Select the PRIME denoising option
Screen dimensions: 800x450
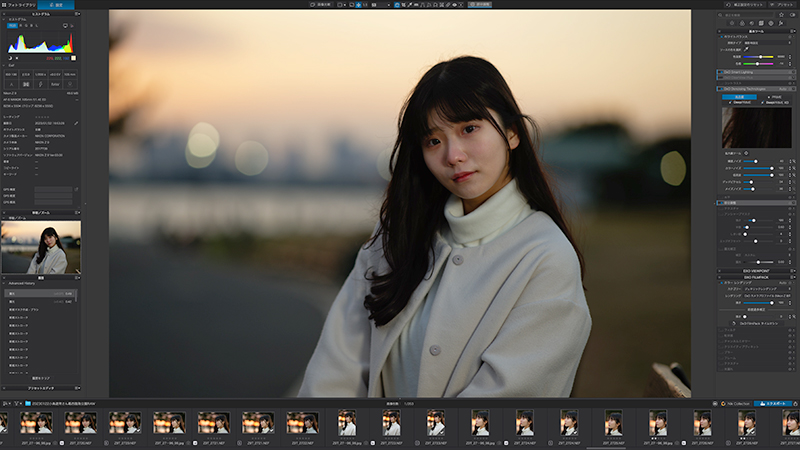pyautogui.click(x=774, y=96)
